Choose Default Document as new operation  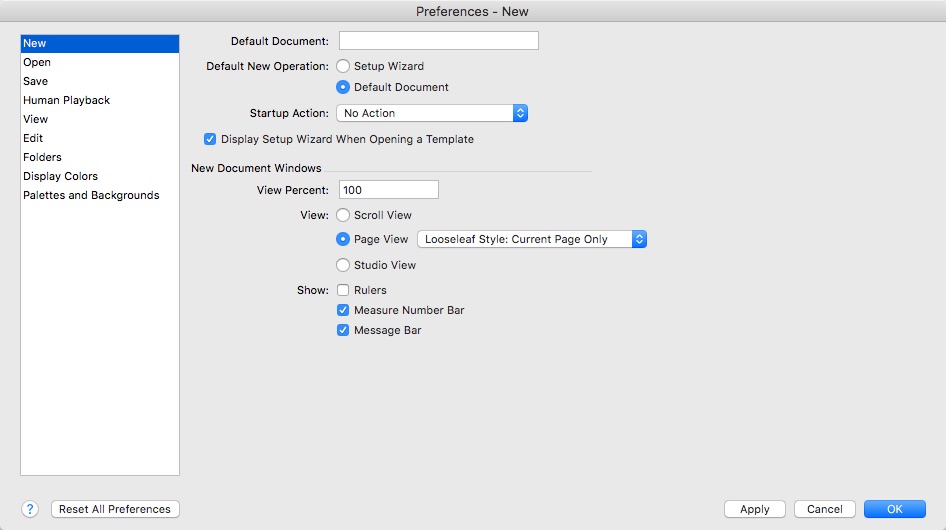click(x=343, y=87)
